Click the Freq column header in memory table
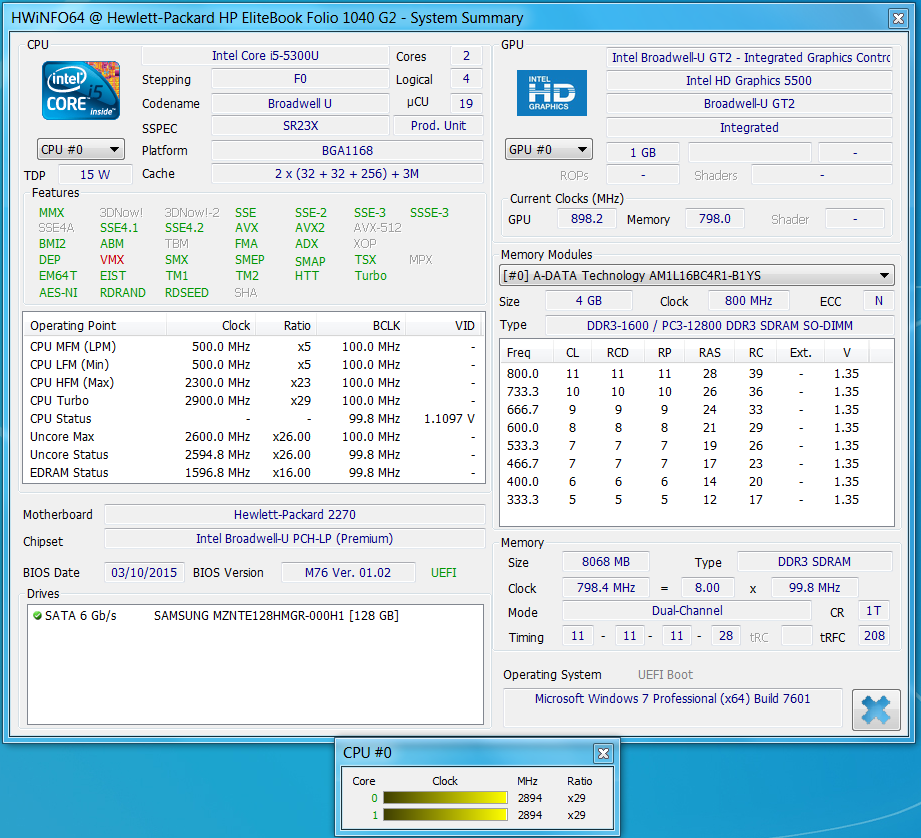Viewport: 921px width, 838px height. 527,352
